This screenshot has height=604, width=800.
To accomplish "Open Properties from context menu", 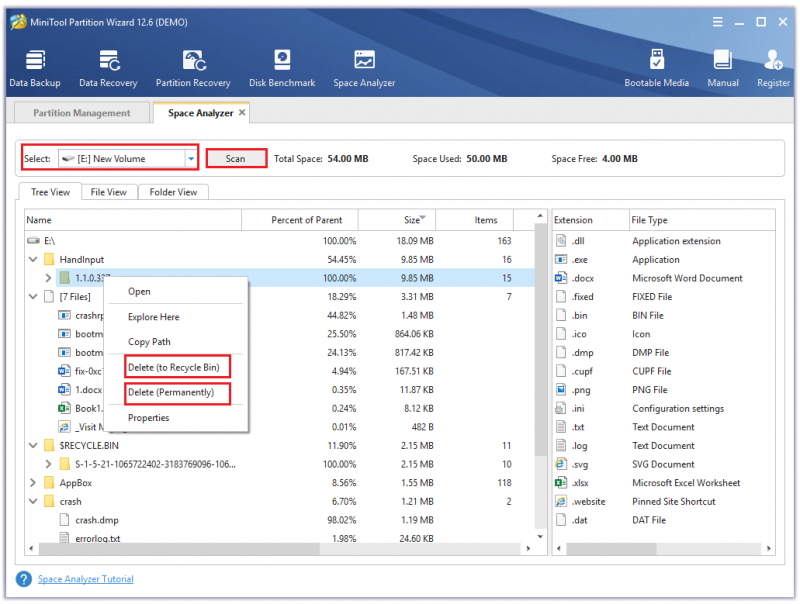I will pyautogui.click(x=176, y=418).
